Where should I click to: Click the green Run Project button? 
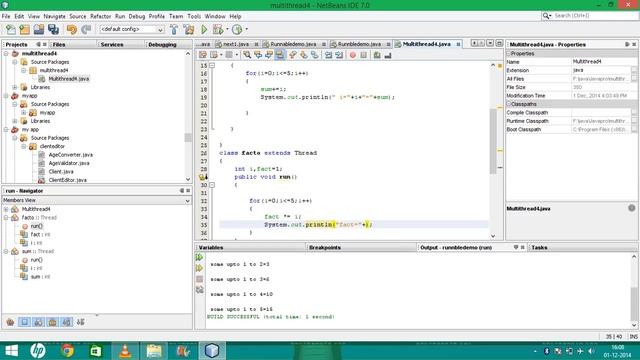[204, 29]
